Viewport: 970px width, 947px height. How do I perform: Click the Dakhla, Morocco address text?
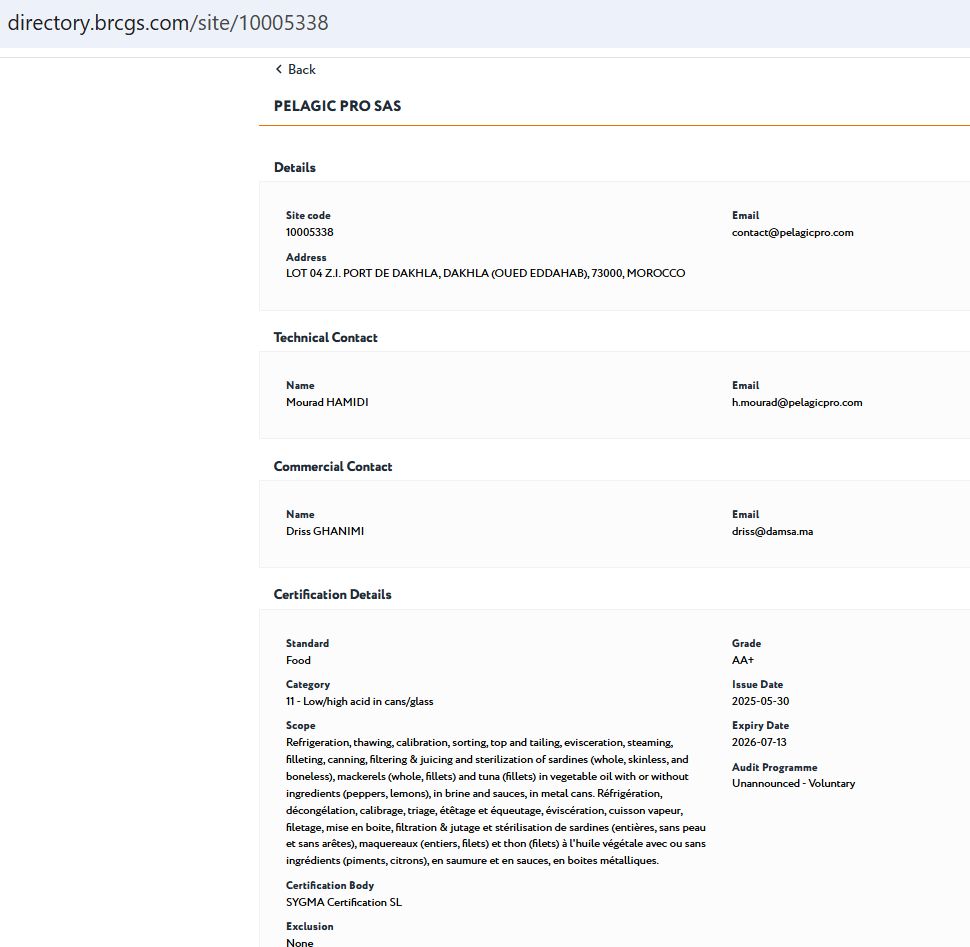[485, 273]
